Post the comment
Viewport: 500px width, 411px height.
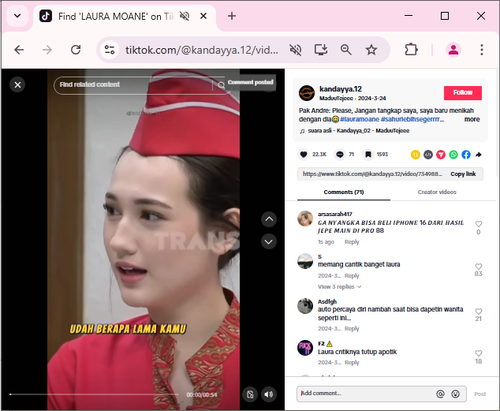click(480, 394)
